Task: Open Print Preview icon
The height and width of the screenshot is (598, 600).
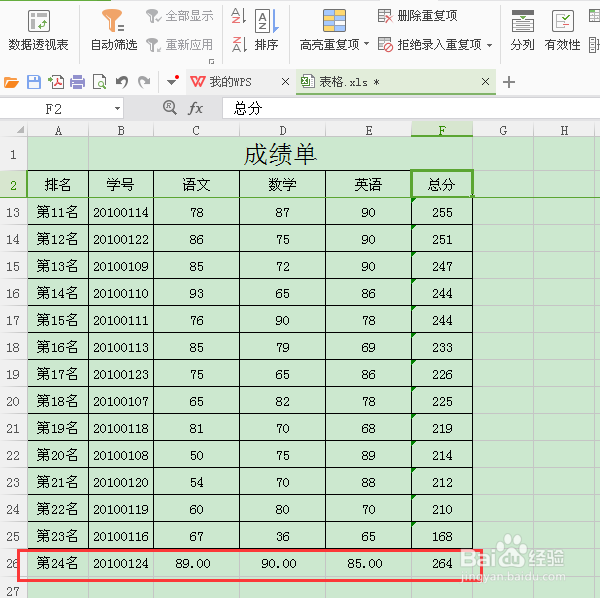Action: point(99,82)
